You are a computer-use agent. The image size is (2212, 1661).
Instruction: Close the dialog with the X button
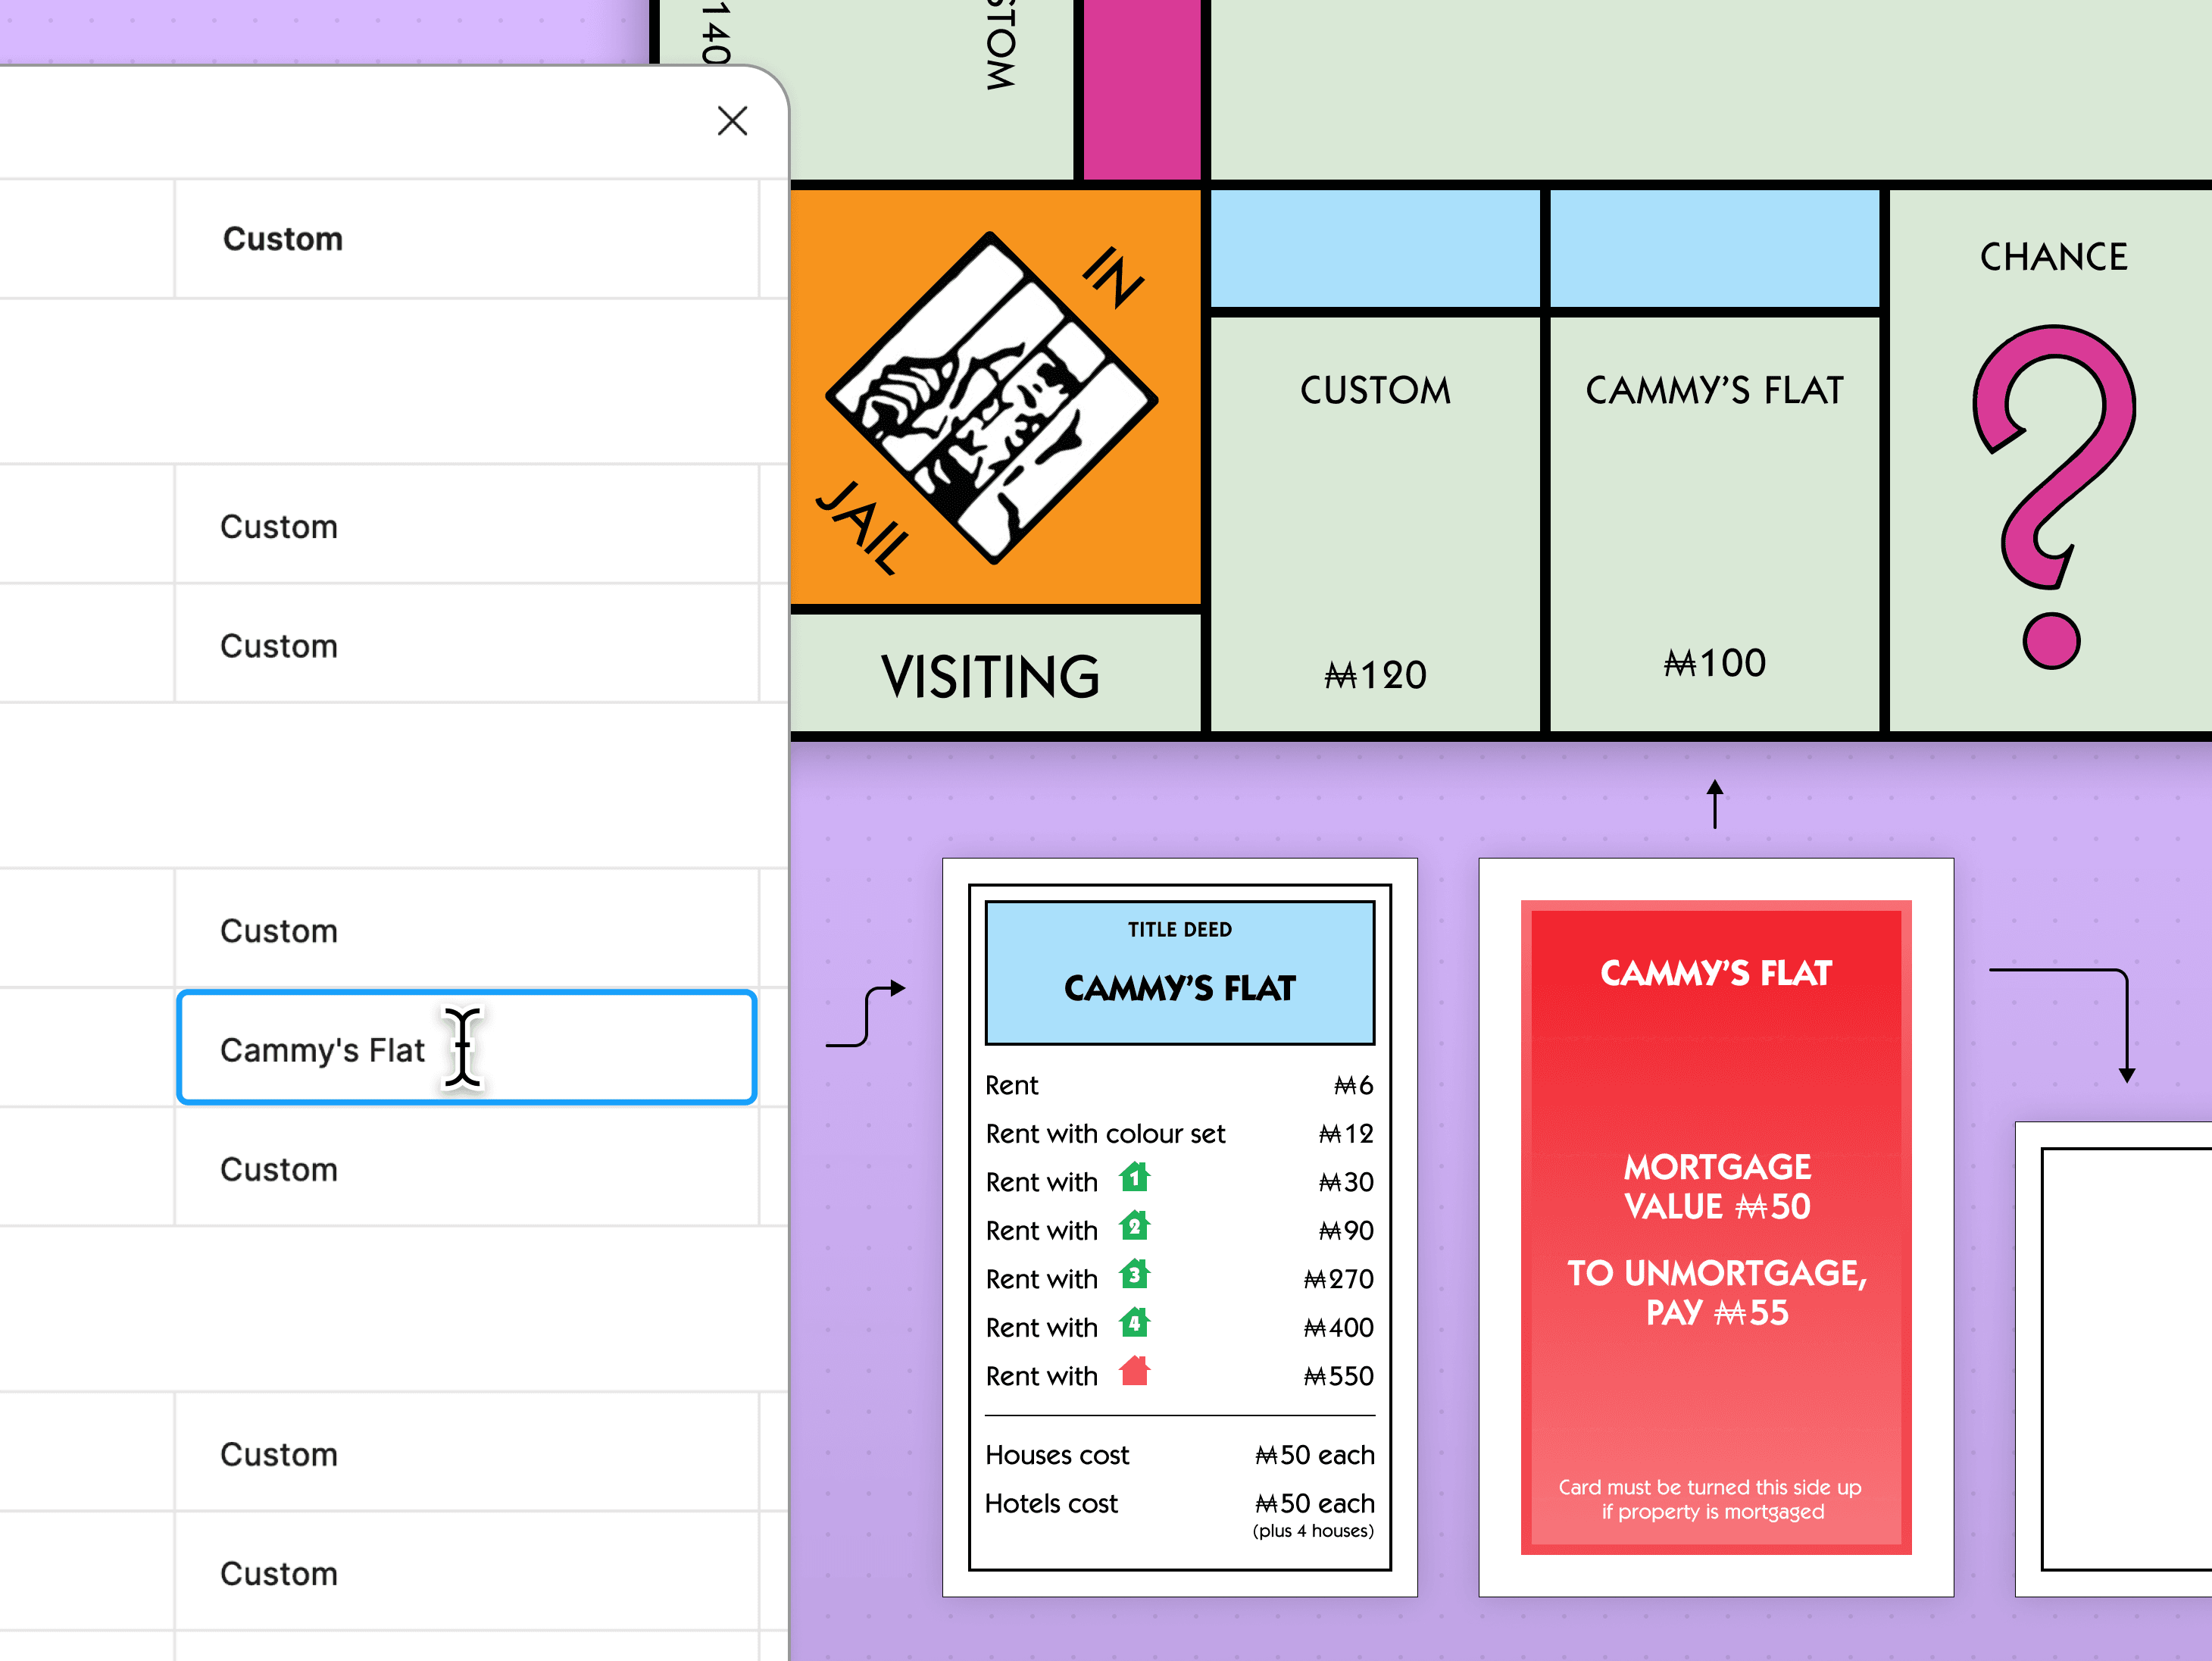(x=732, y=121)
